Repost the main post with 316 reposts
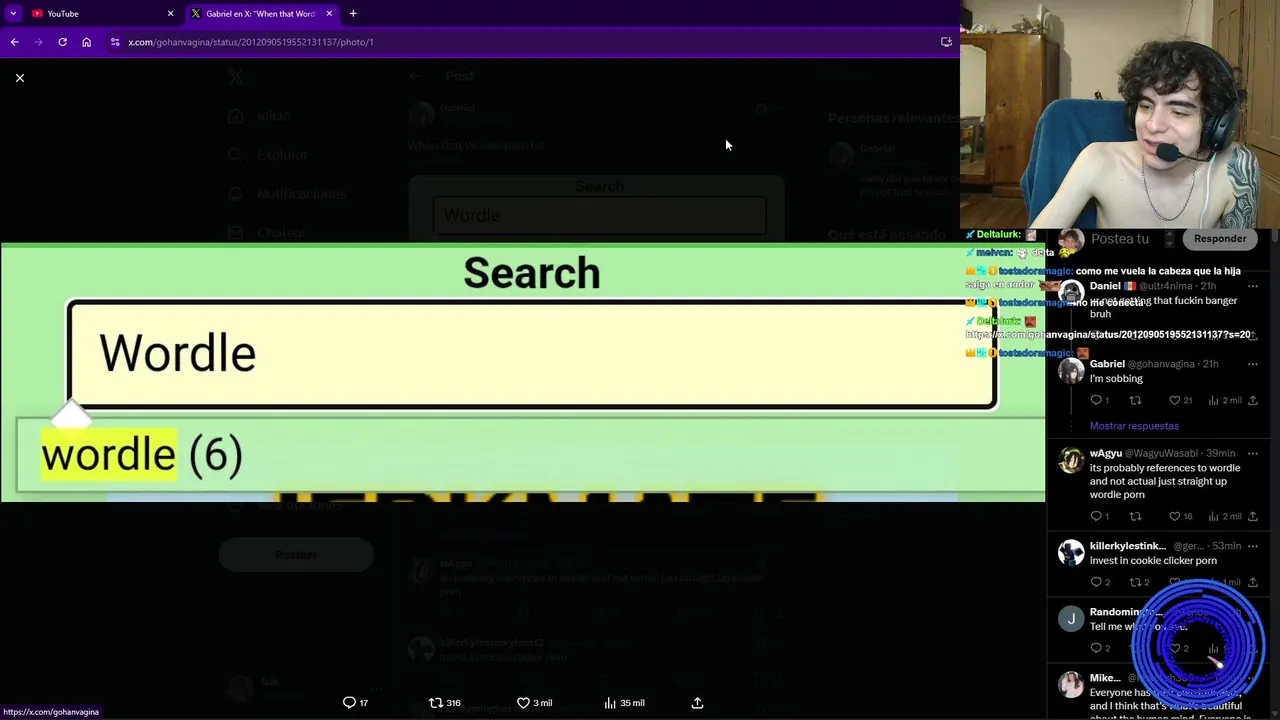This screenshot has height=720, width=1280. [445, 703]
